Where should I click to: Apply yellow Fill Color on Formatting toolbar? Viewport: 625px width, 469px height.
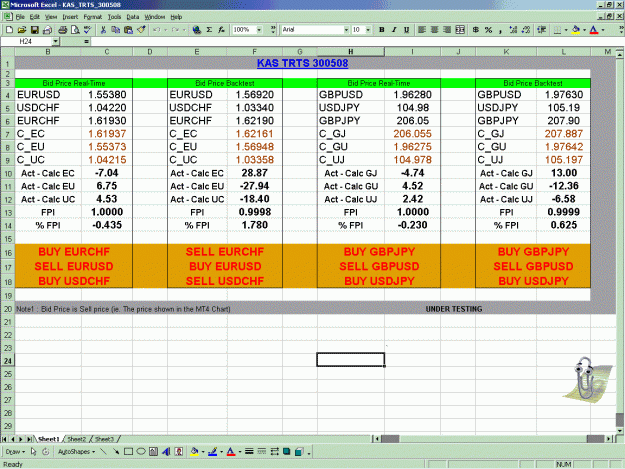[x=576, y=30]
